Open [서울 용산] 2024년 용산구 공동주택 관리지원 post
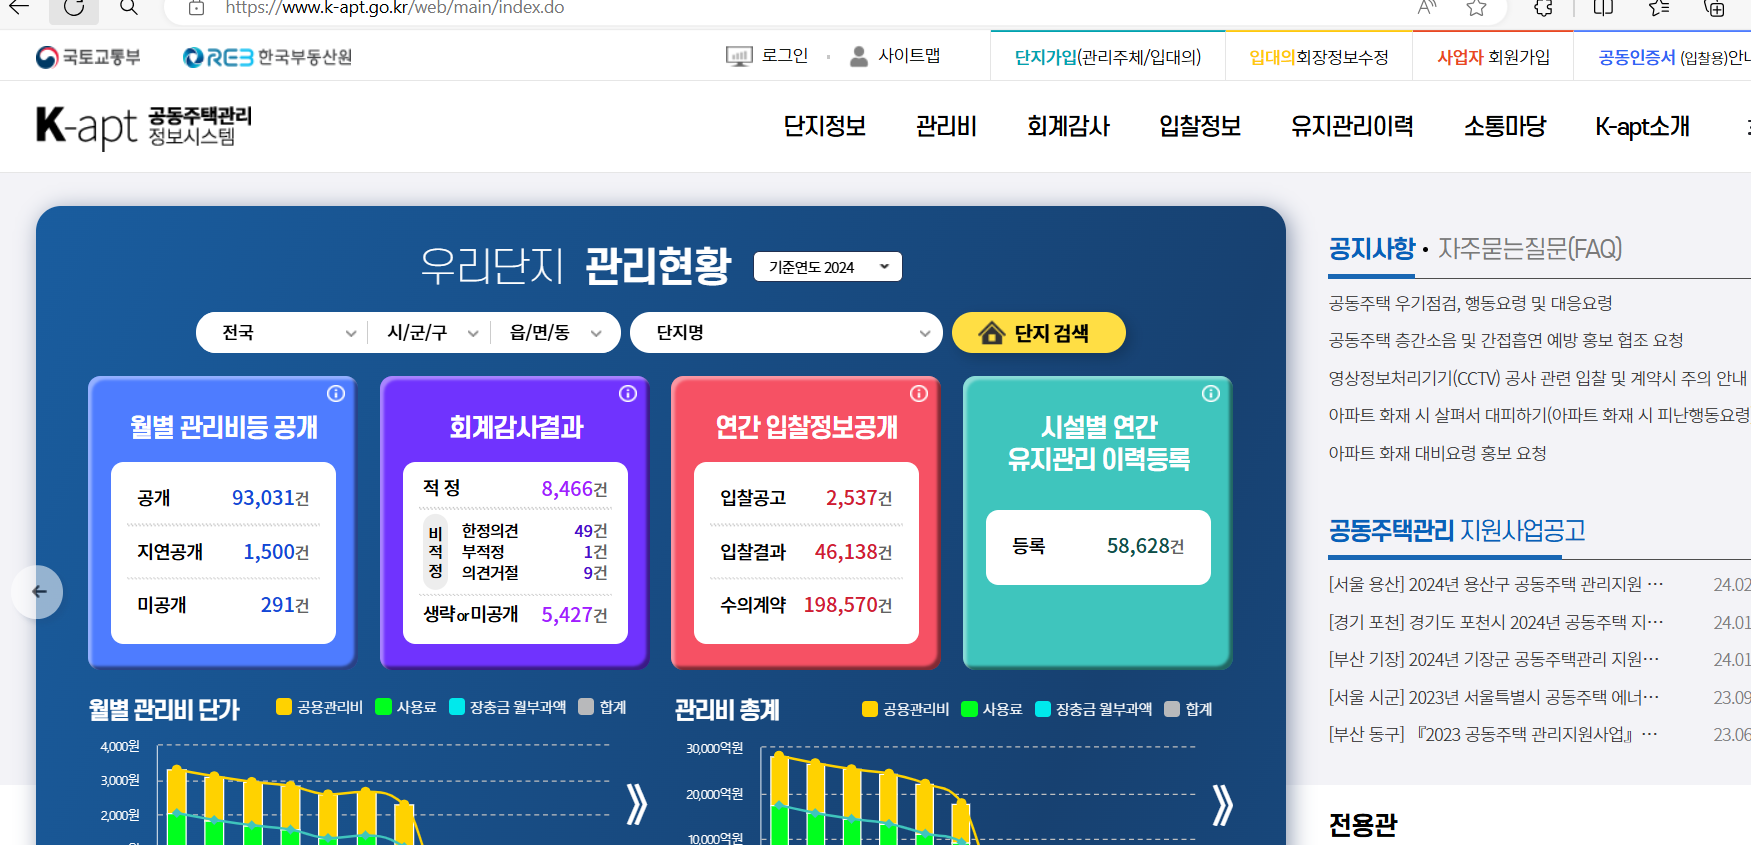Viewport: 1751px width, 845px height. coord(1496,584)
